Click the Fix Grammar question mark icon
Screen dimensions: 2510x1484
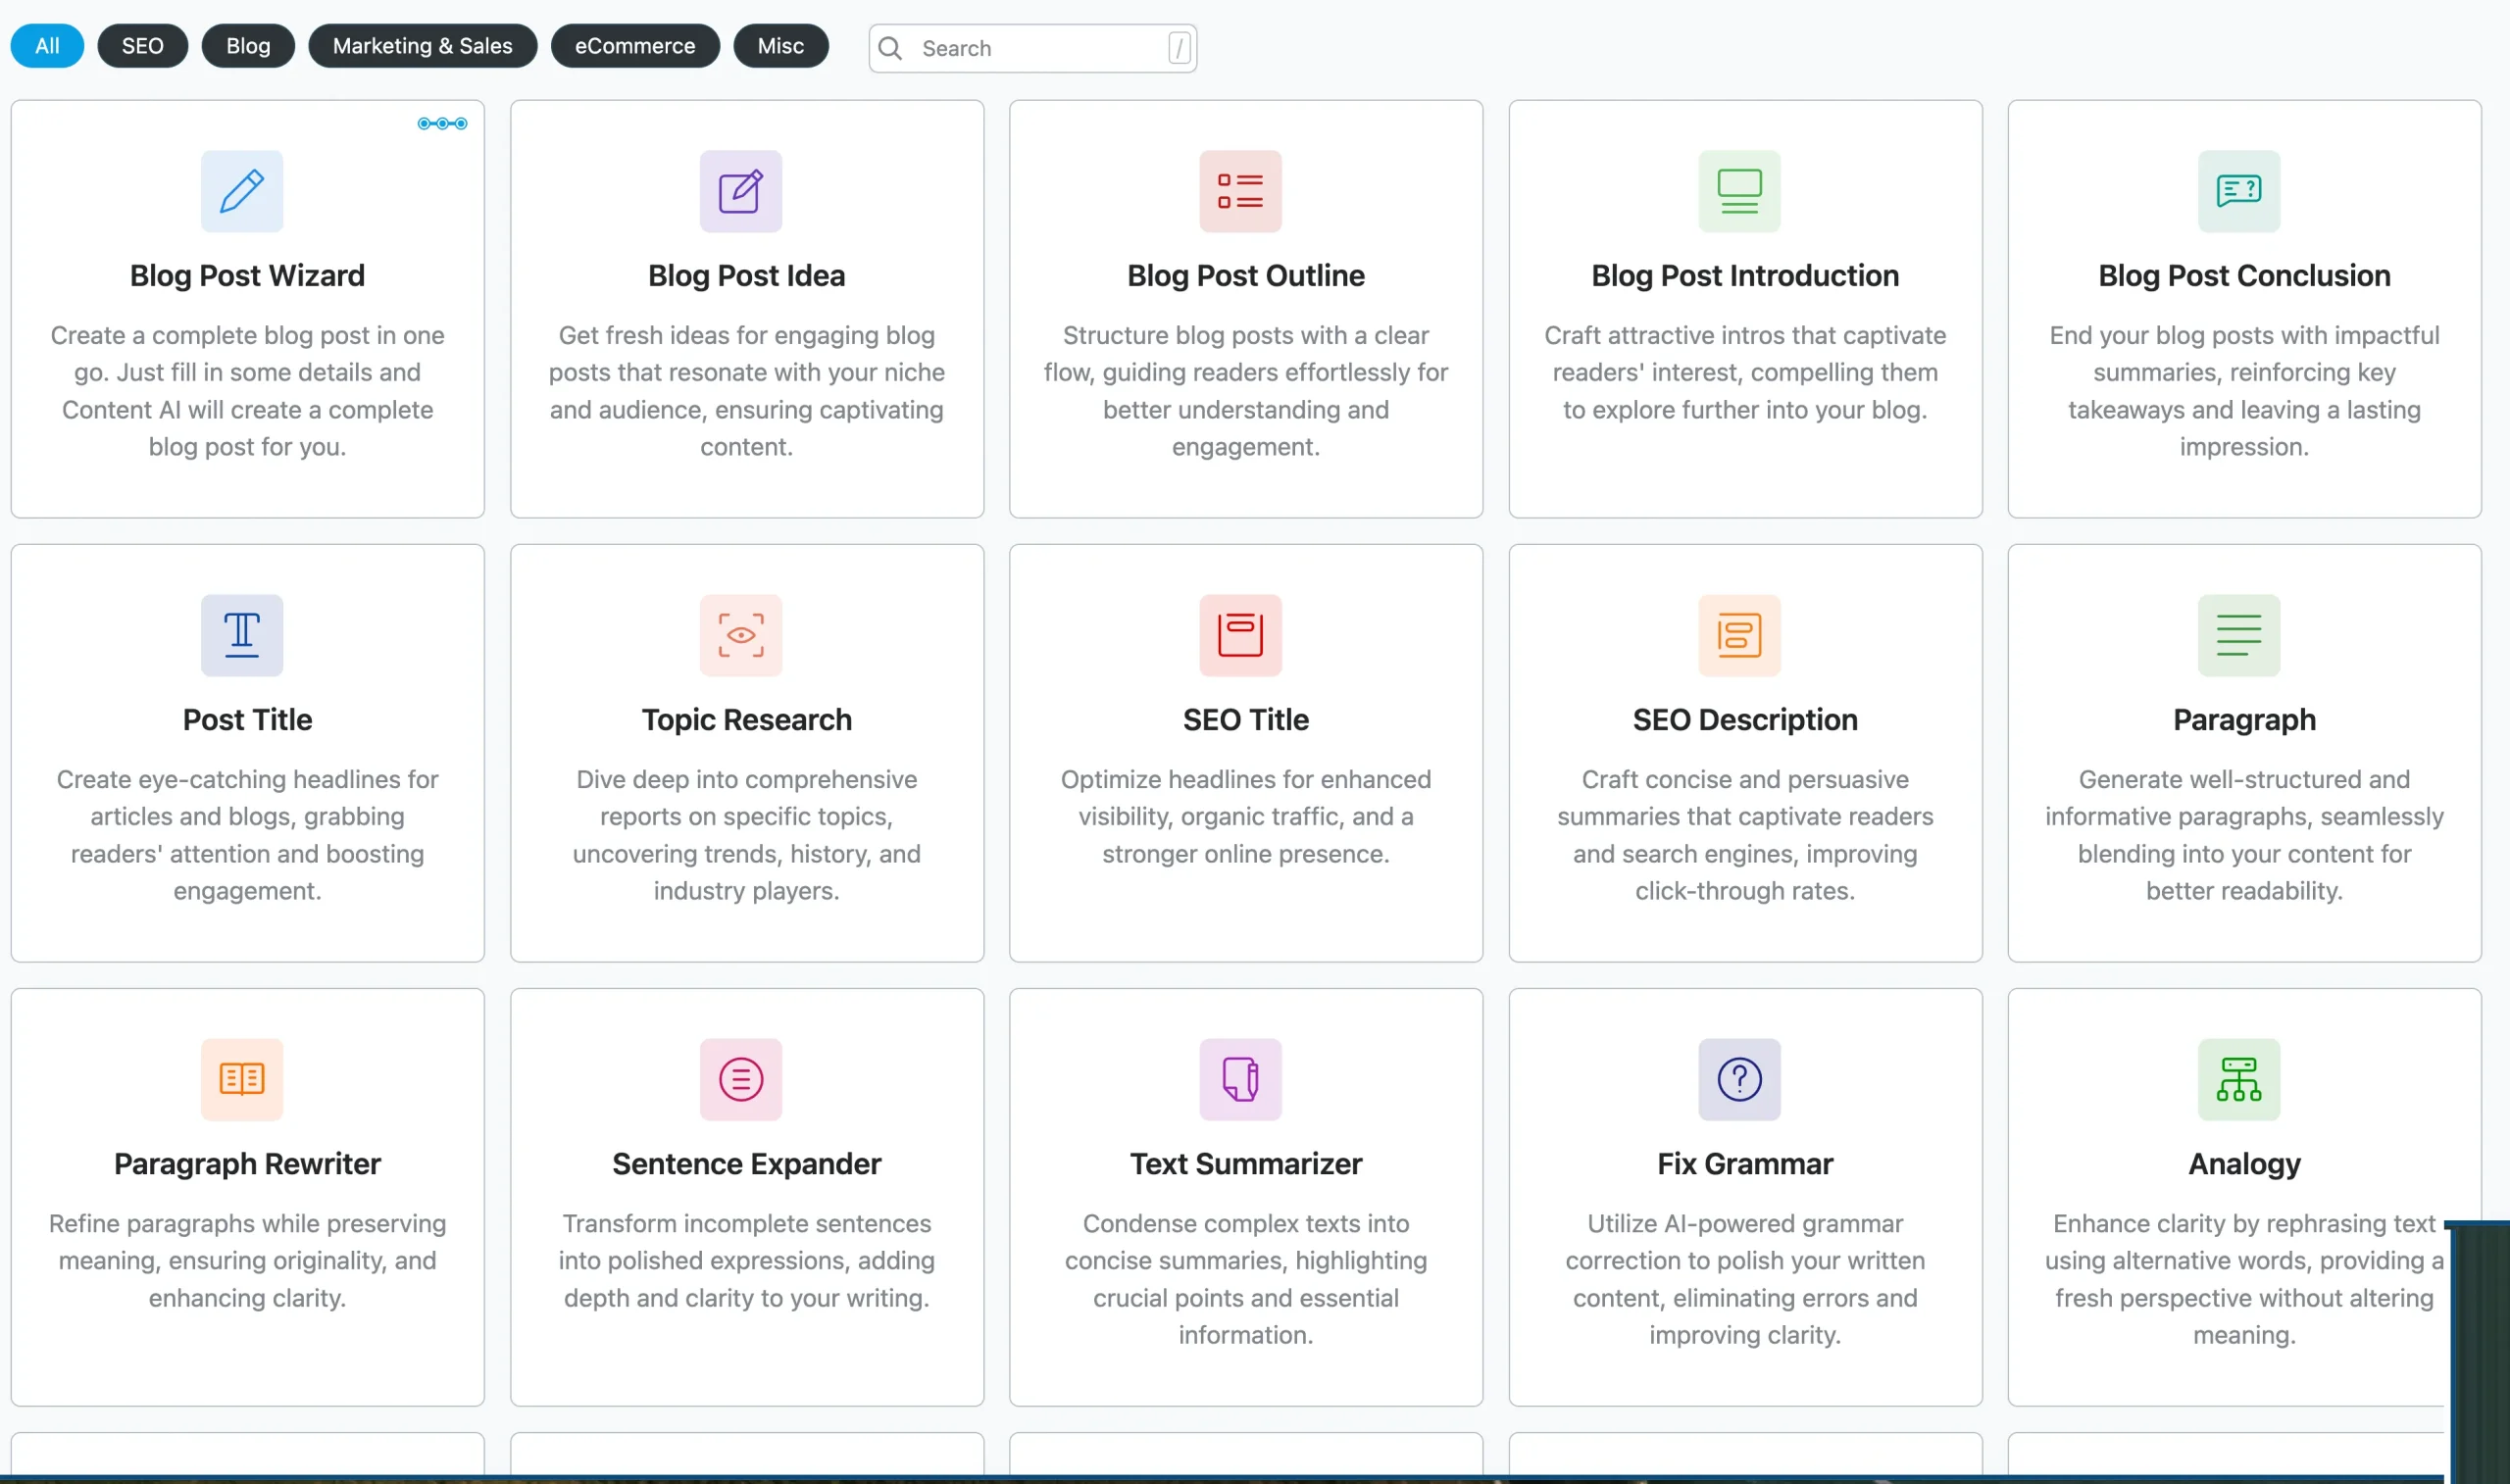(1739, 1079)
